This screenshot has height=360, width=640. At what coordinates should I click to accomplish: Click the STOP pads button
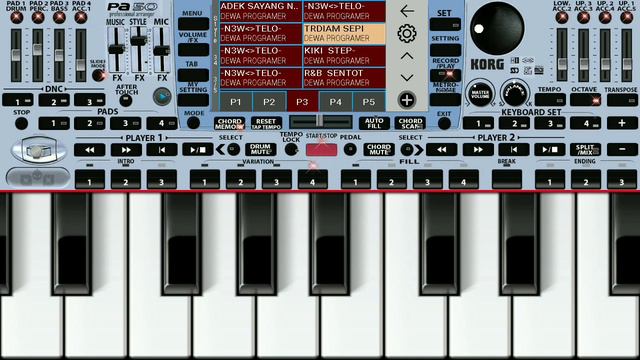click(21, 123)
